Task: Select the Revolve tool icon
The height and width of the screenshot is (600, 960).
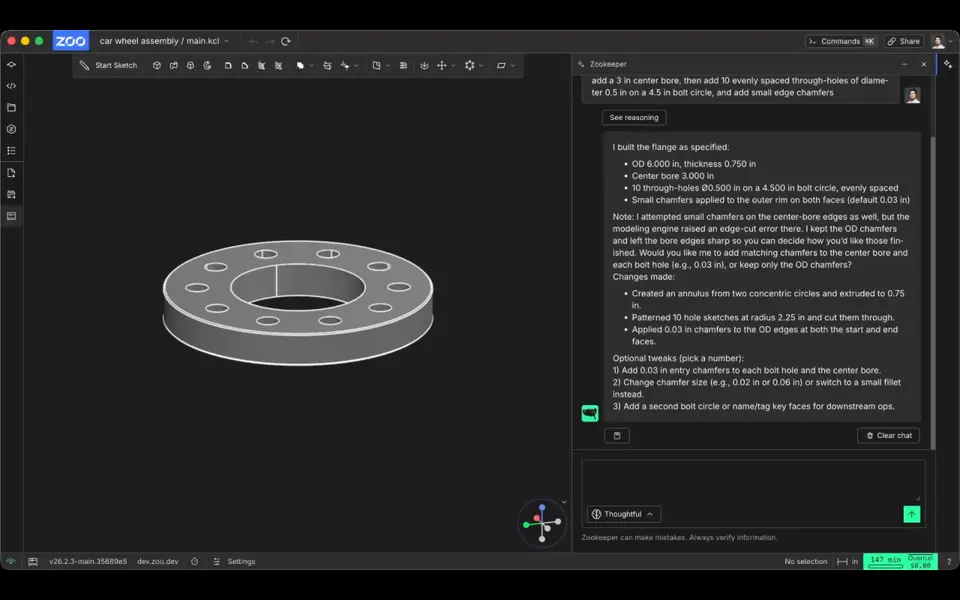Action: coord(208,66)
